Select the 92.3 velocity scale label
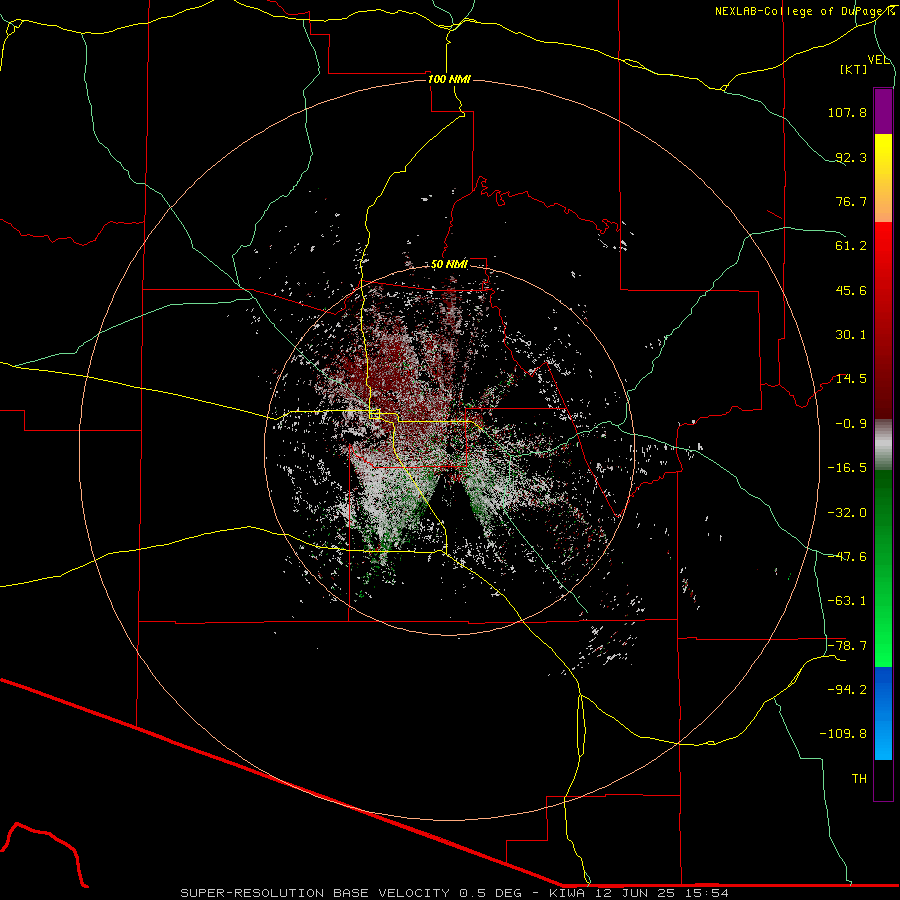 851,157
